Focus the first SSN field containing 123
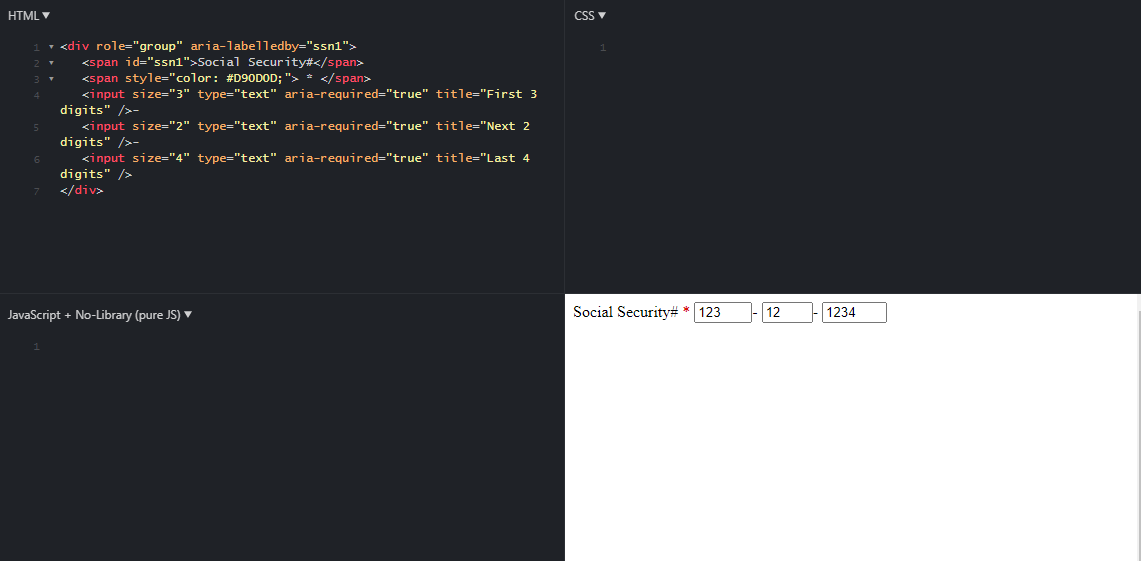This screenshot has width=1141, height=561. tap(722, 313)
